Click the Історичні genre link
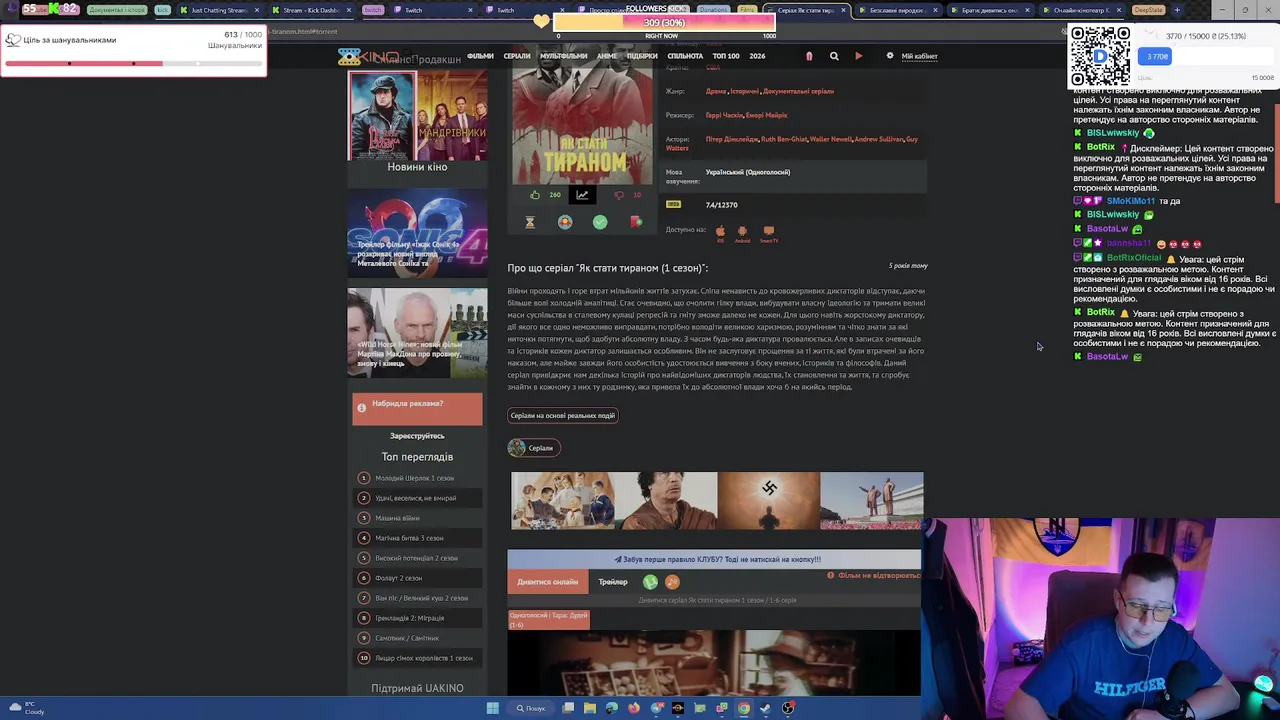The image size is (1280, 720). click(745, 91)
